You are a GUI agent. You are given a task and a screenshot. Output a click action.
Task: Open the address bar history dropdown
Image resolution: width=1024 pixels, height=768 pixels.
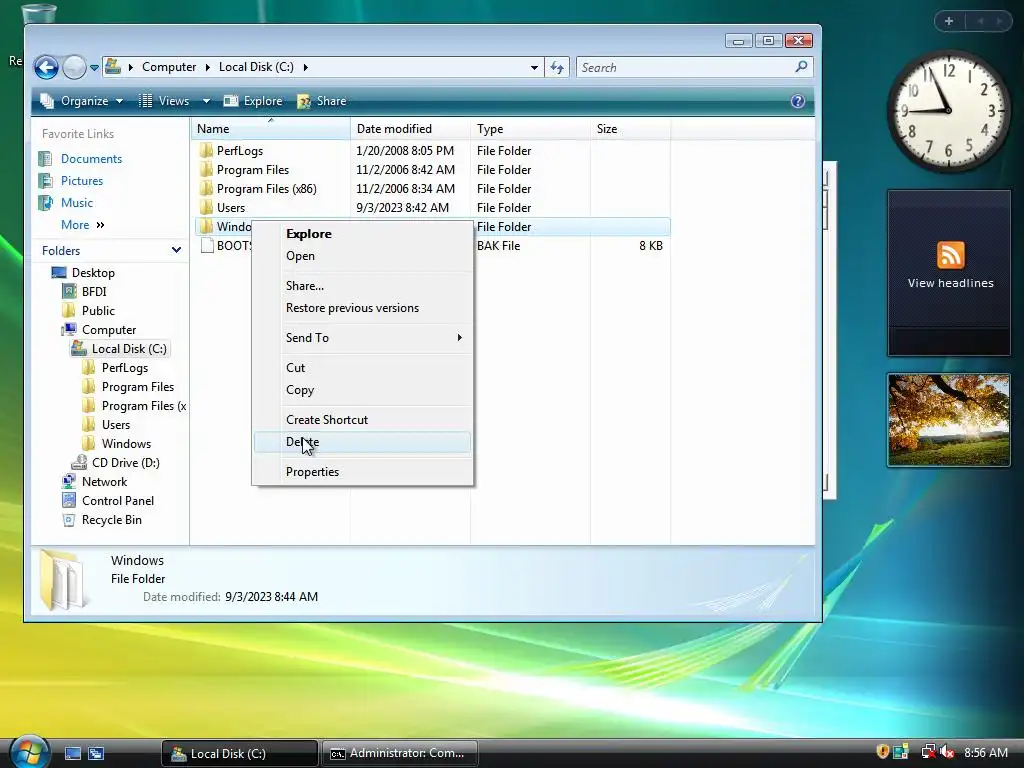point(534,67)
